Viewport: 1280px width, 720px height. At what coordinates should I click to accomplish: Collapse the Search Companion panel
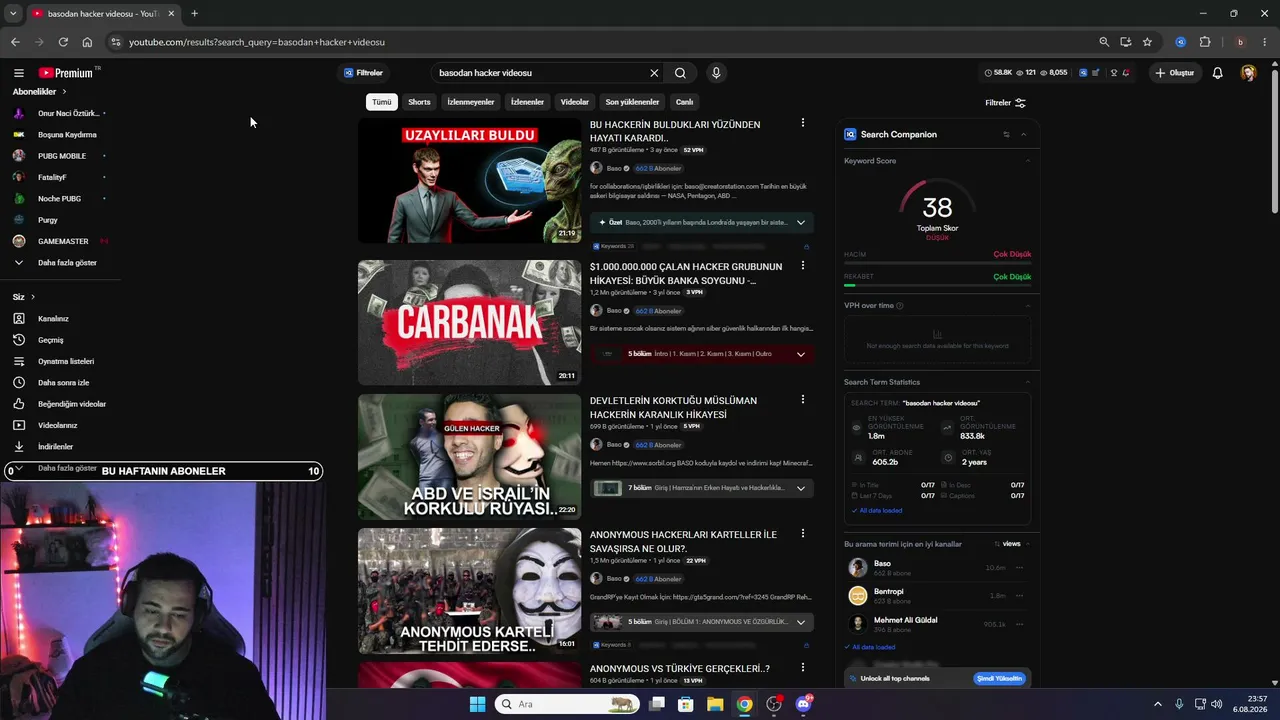pyautogui.click(x=1023, y=134)
